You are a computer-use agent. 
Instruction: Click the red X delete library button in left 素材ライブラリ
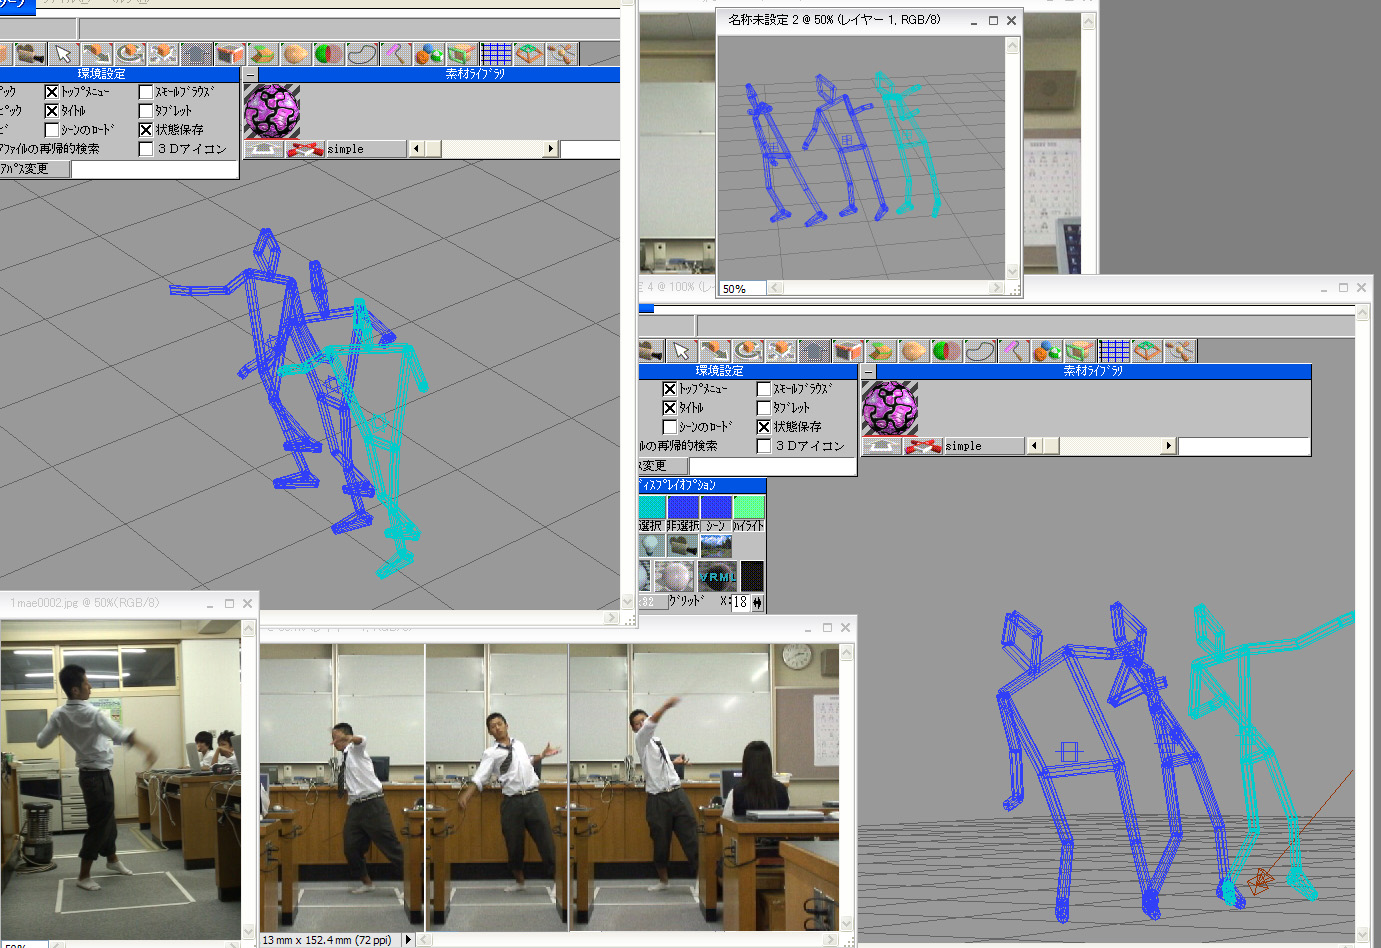305,149
